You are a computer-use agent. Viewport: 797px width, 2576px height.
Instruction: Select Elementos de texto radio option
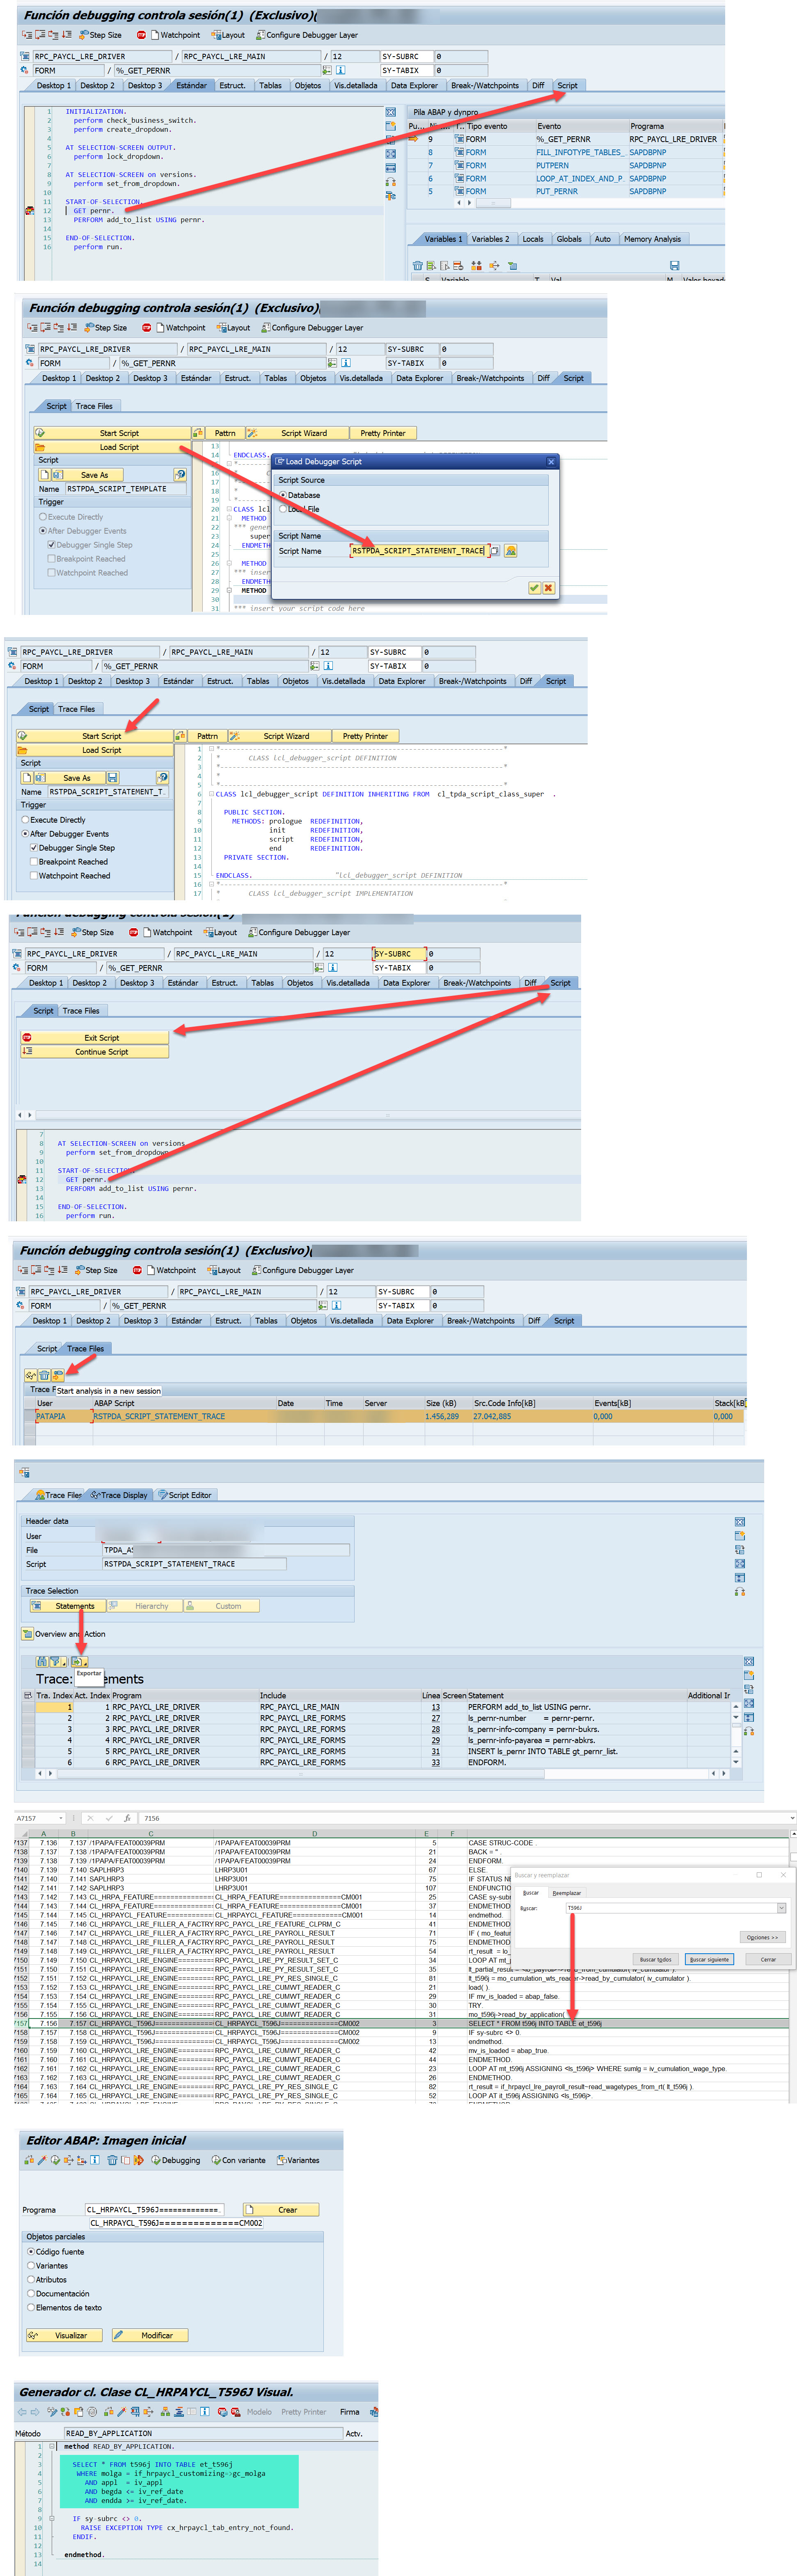[31, 2307]
